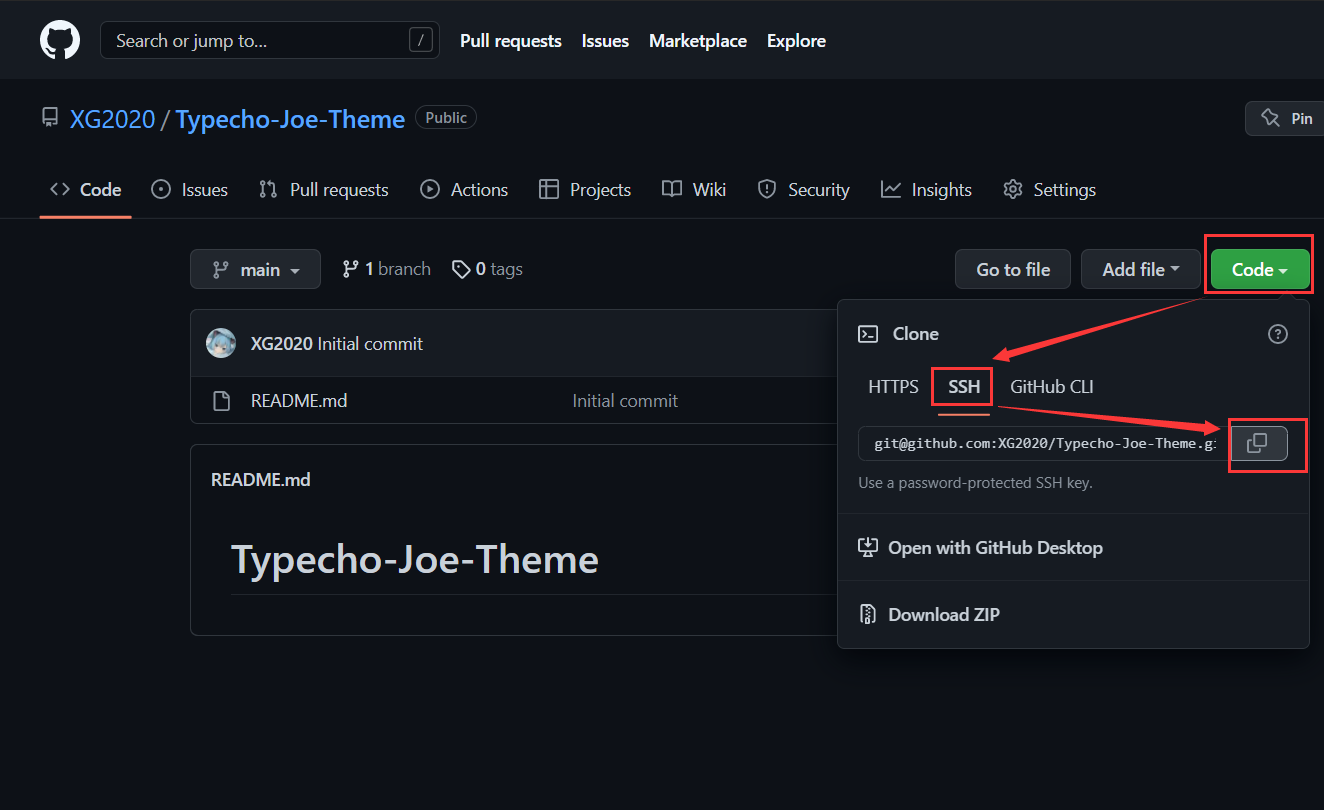Open the README.md file

[299, 401]
